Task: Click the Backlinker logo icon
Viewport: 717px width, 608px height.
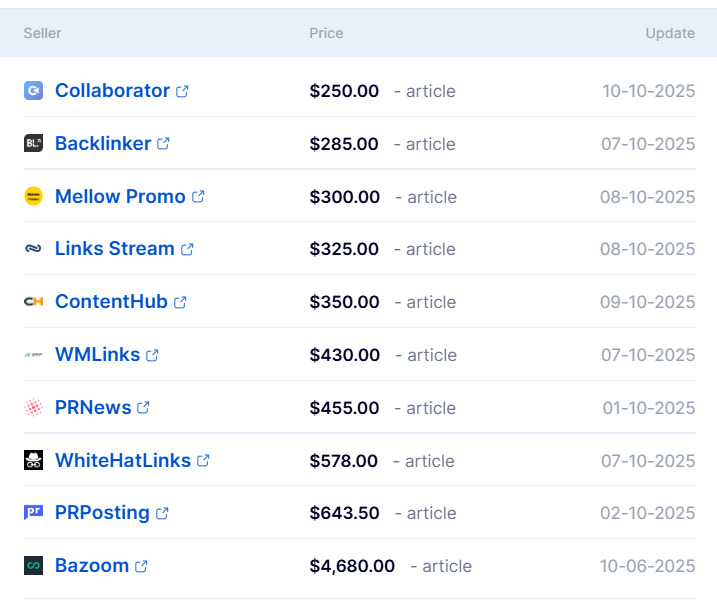Action: (x=33, y=144)
